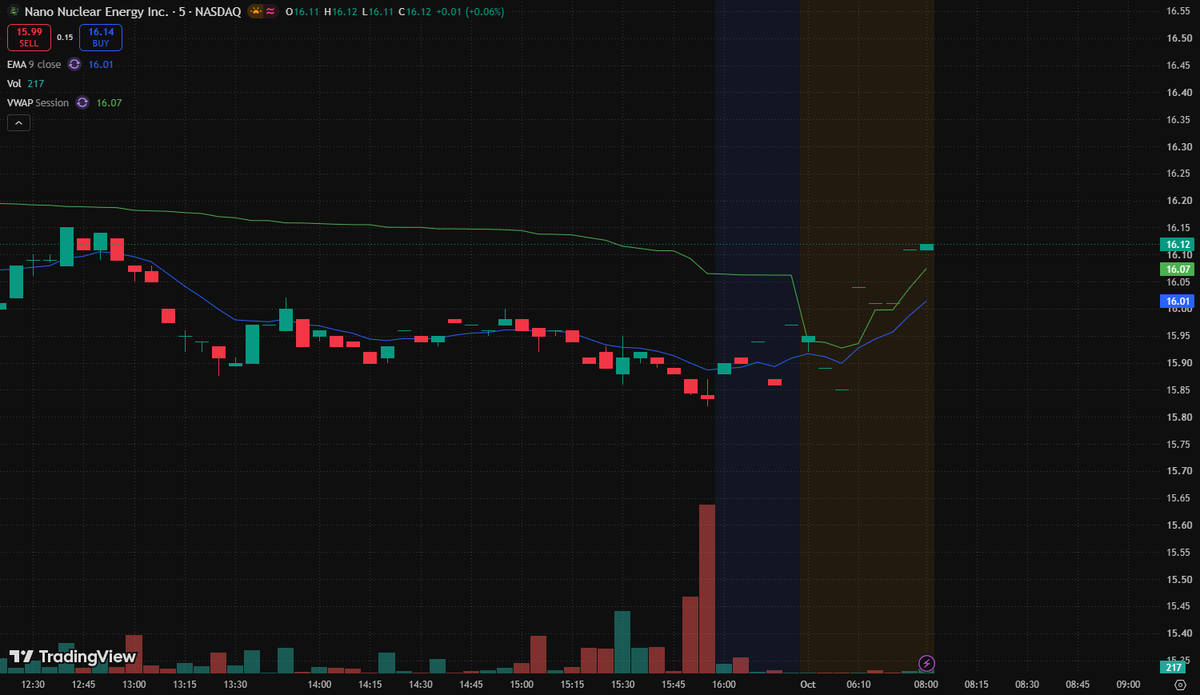Click the Nano Nuclear Energy symbol logo icon
This screenshot has height=695, width=1200.
pyautogui.click(x=14, y=12)
